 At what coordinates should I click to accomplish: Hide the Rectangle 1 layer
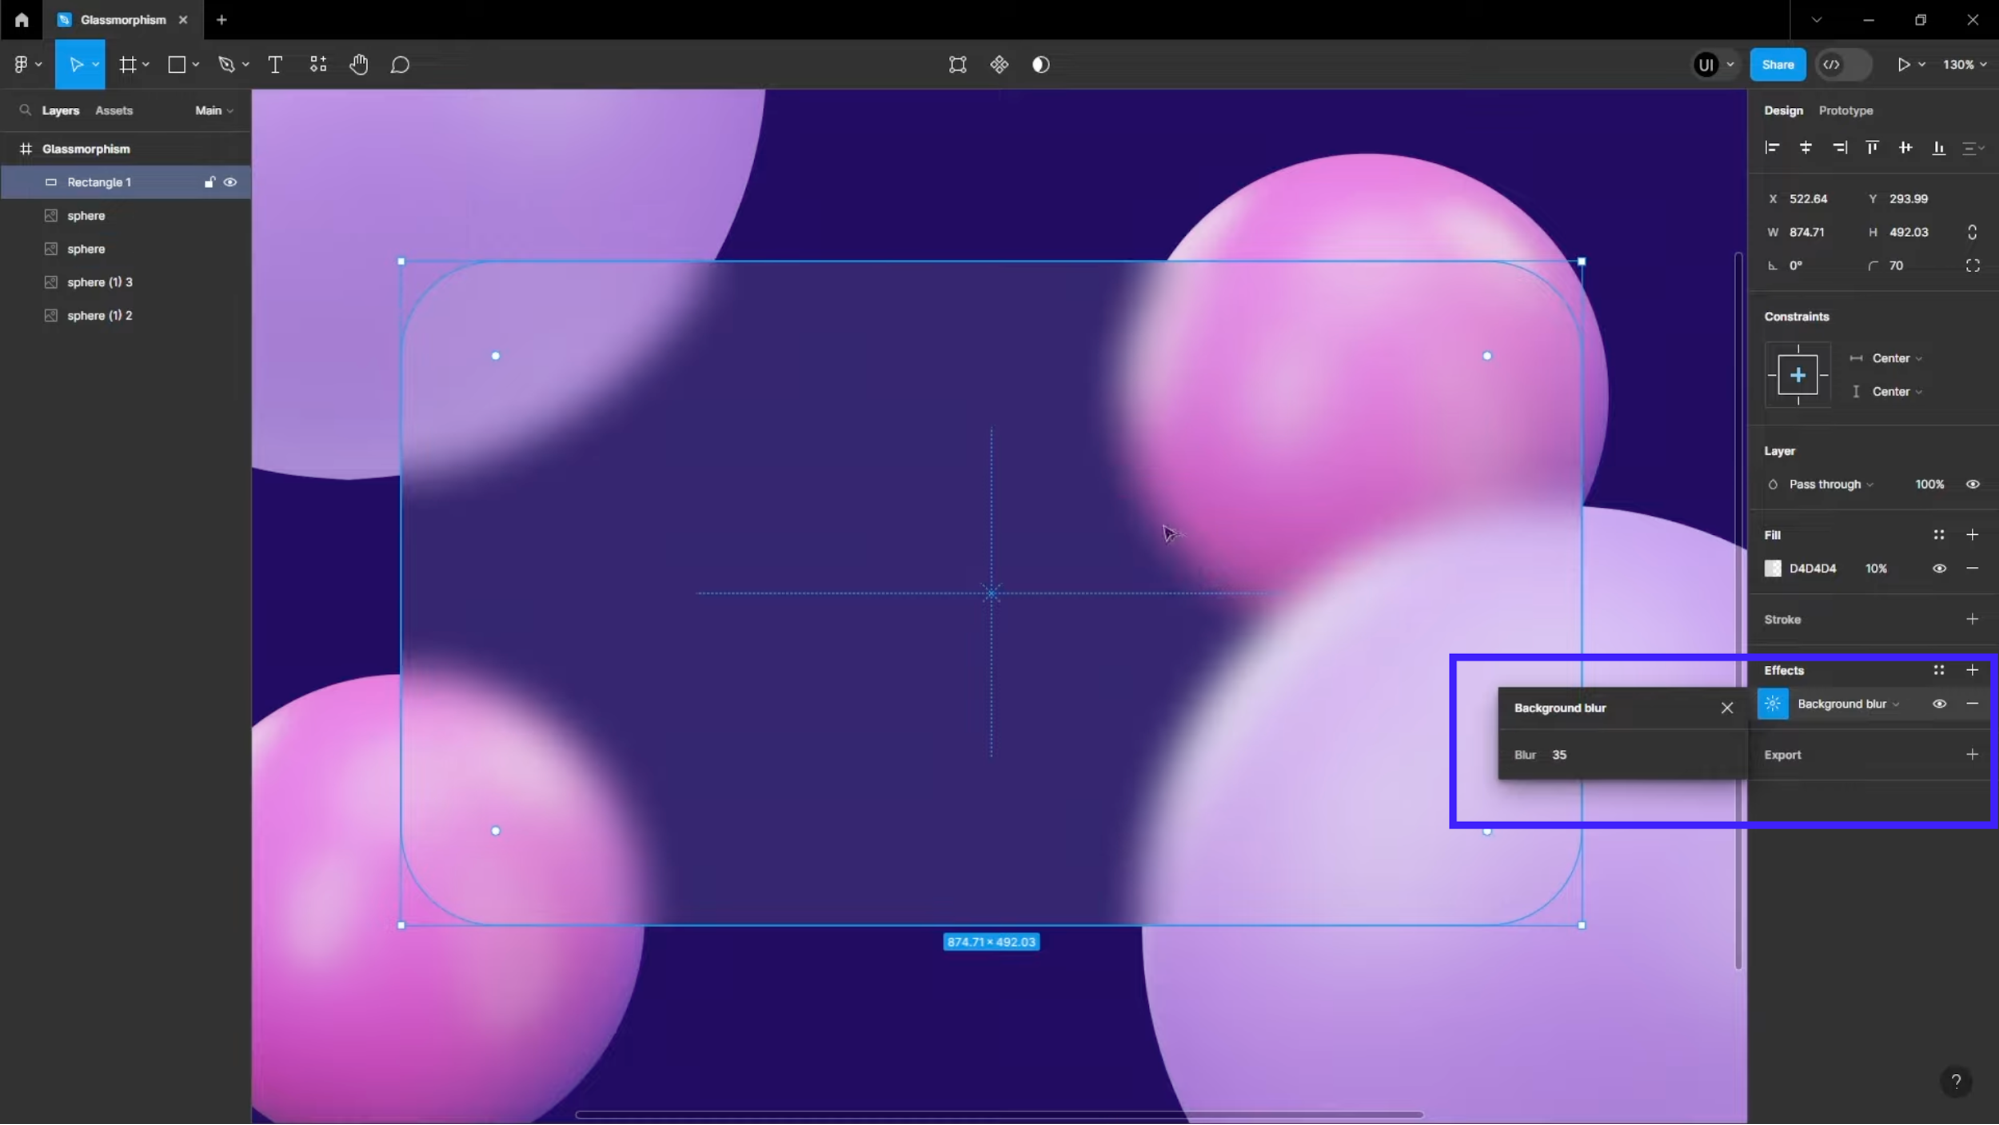pos(230,182)
